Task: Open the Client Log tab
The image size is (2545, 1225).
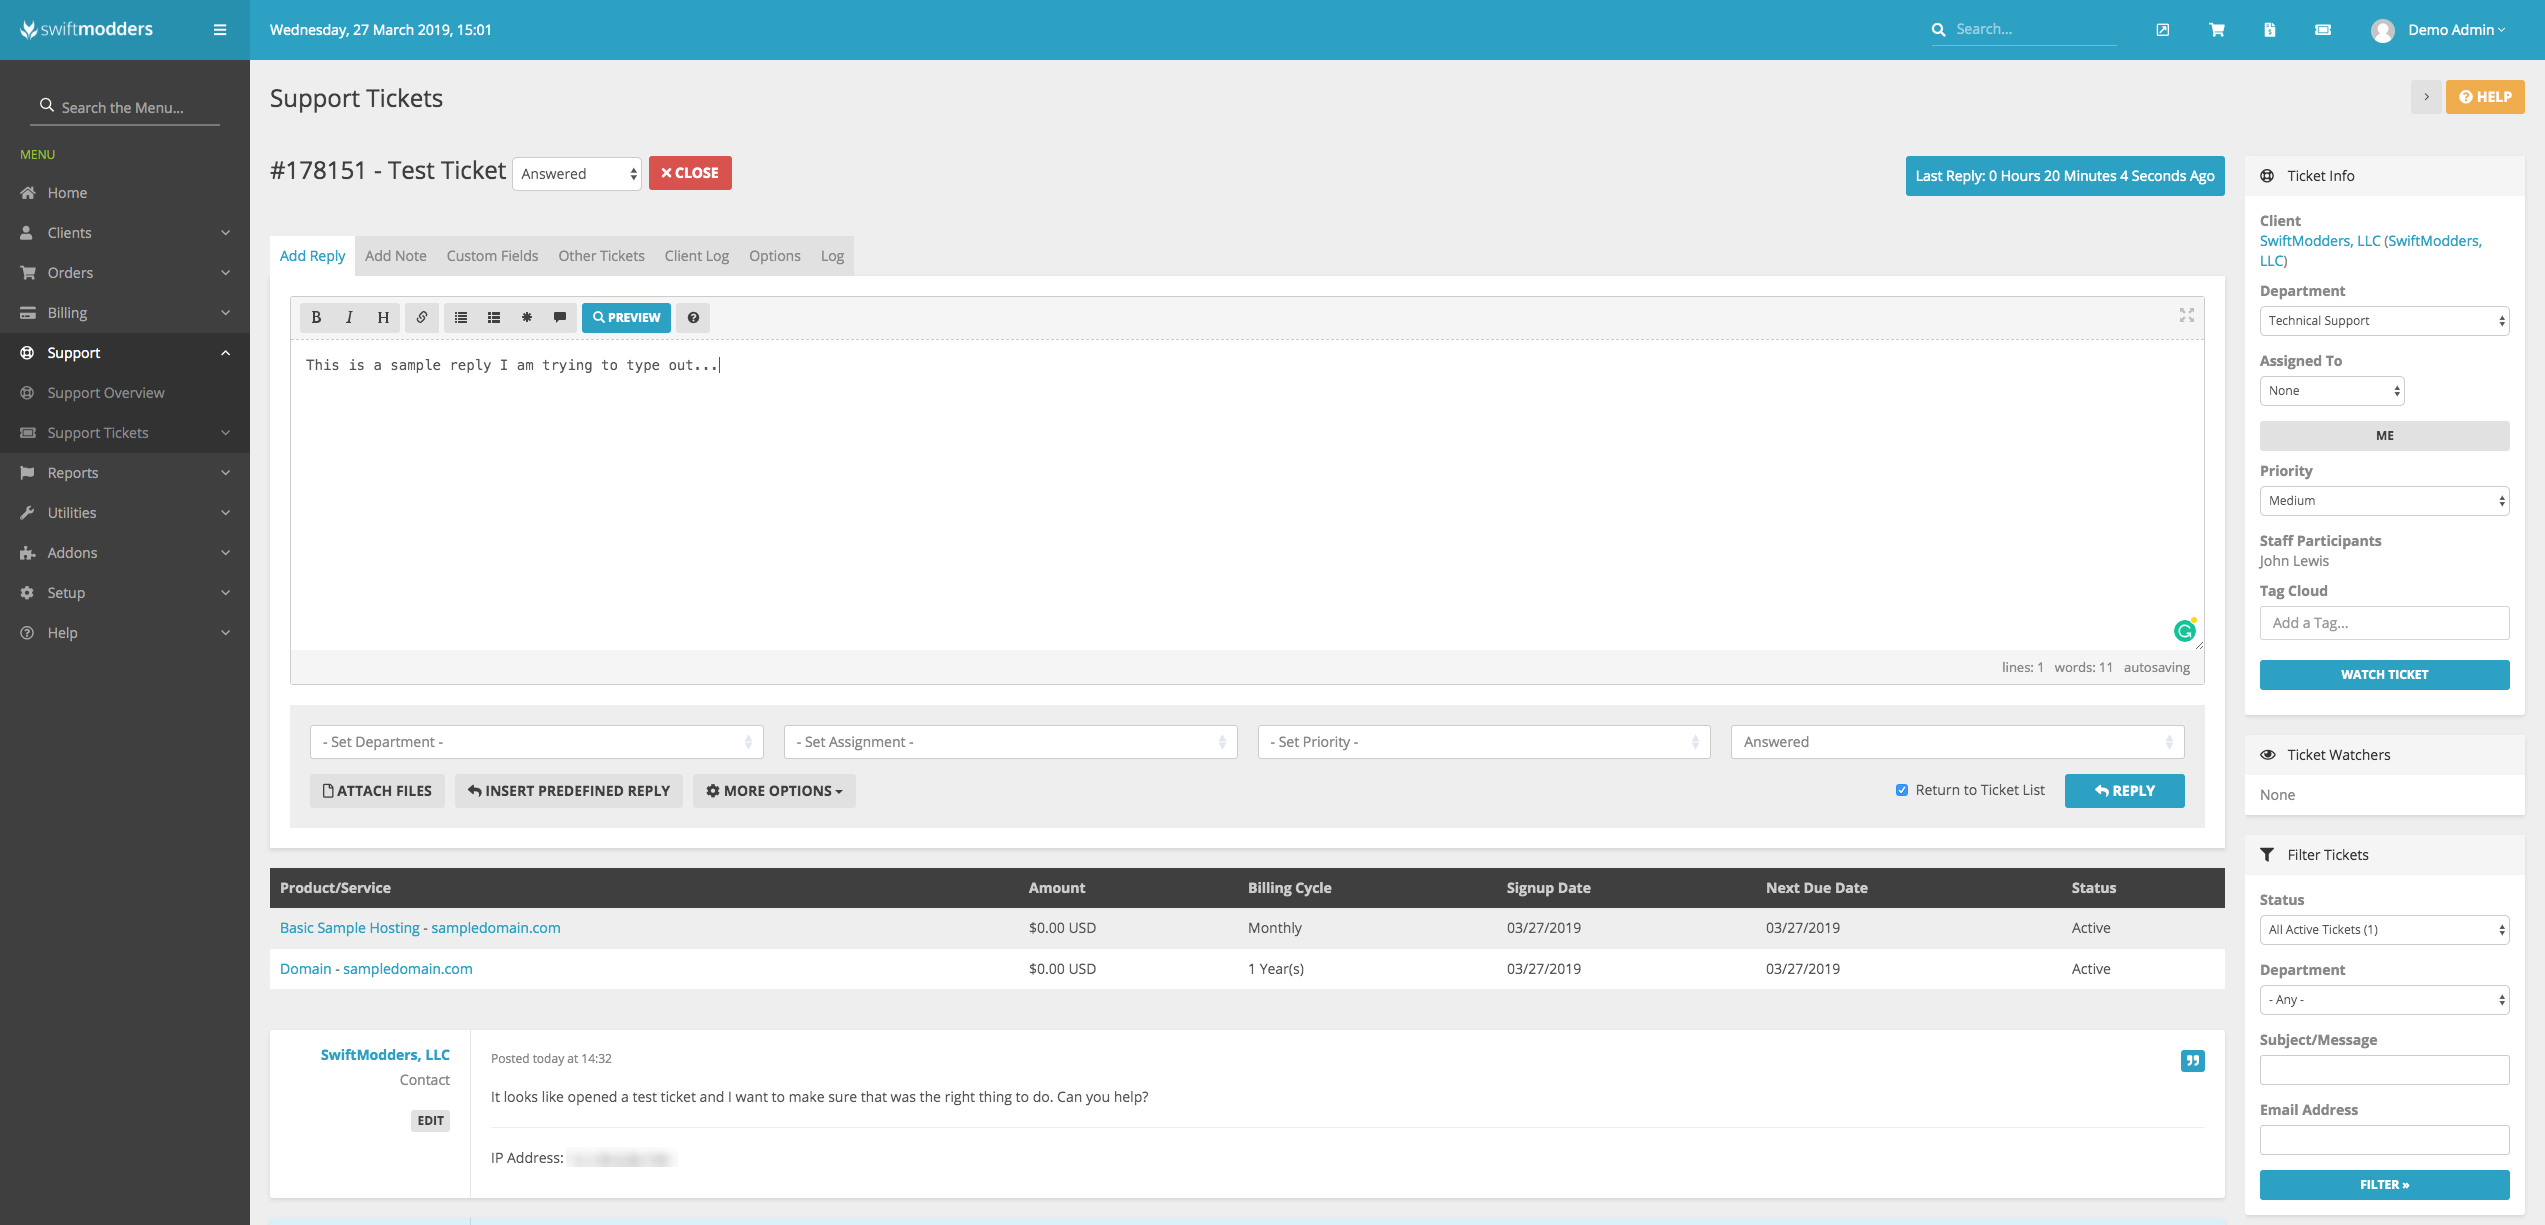Action: coord(696,256)
